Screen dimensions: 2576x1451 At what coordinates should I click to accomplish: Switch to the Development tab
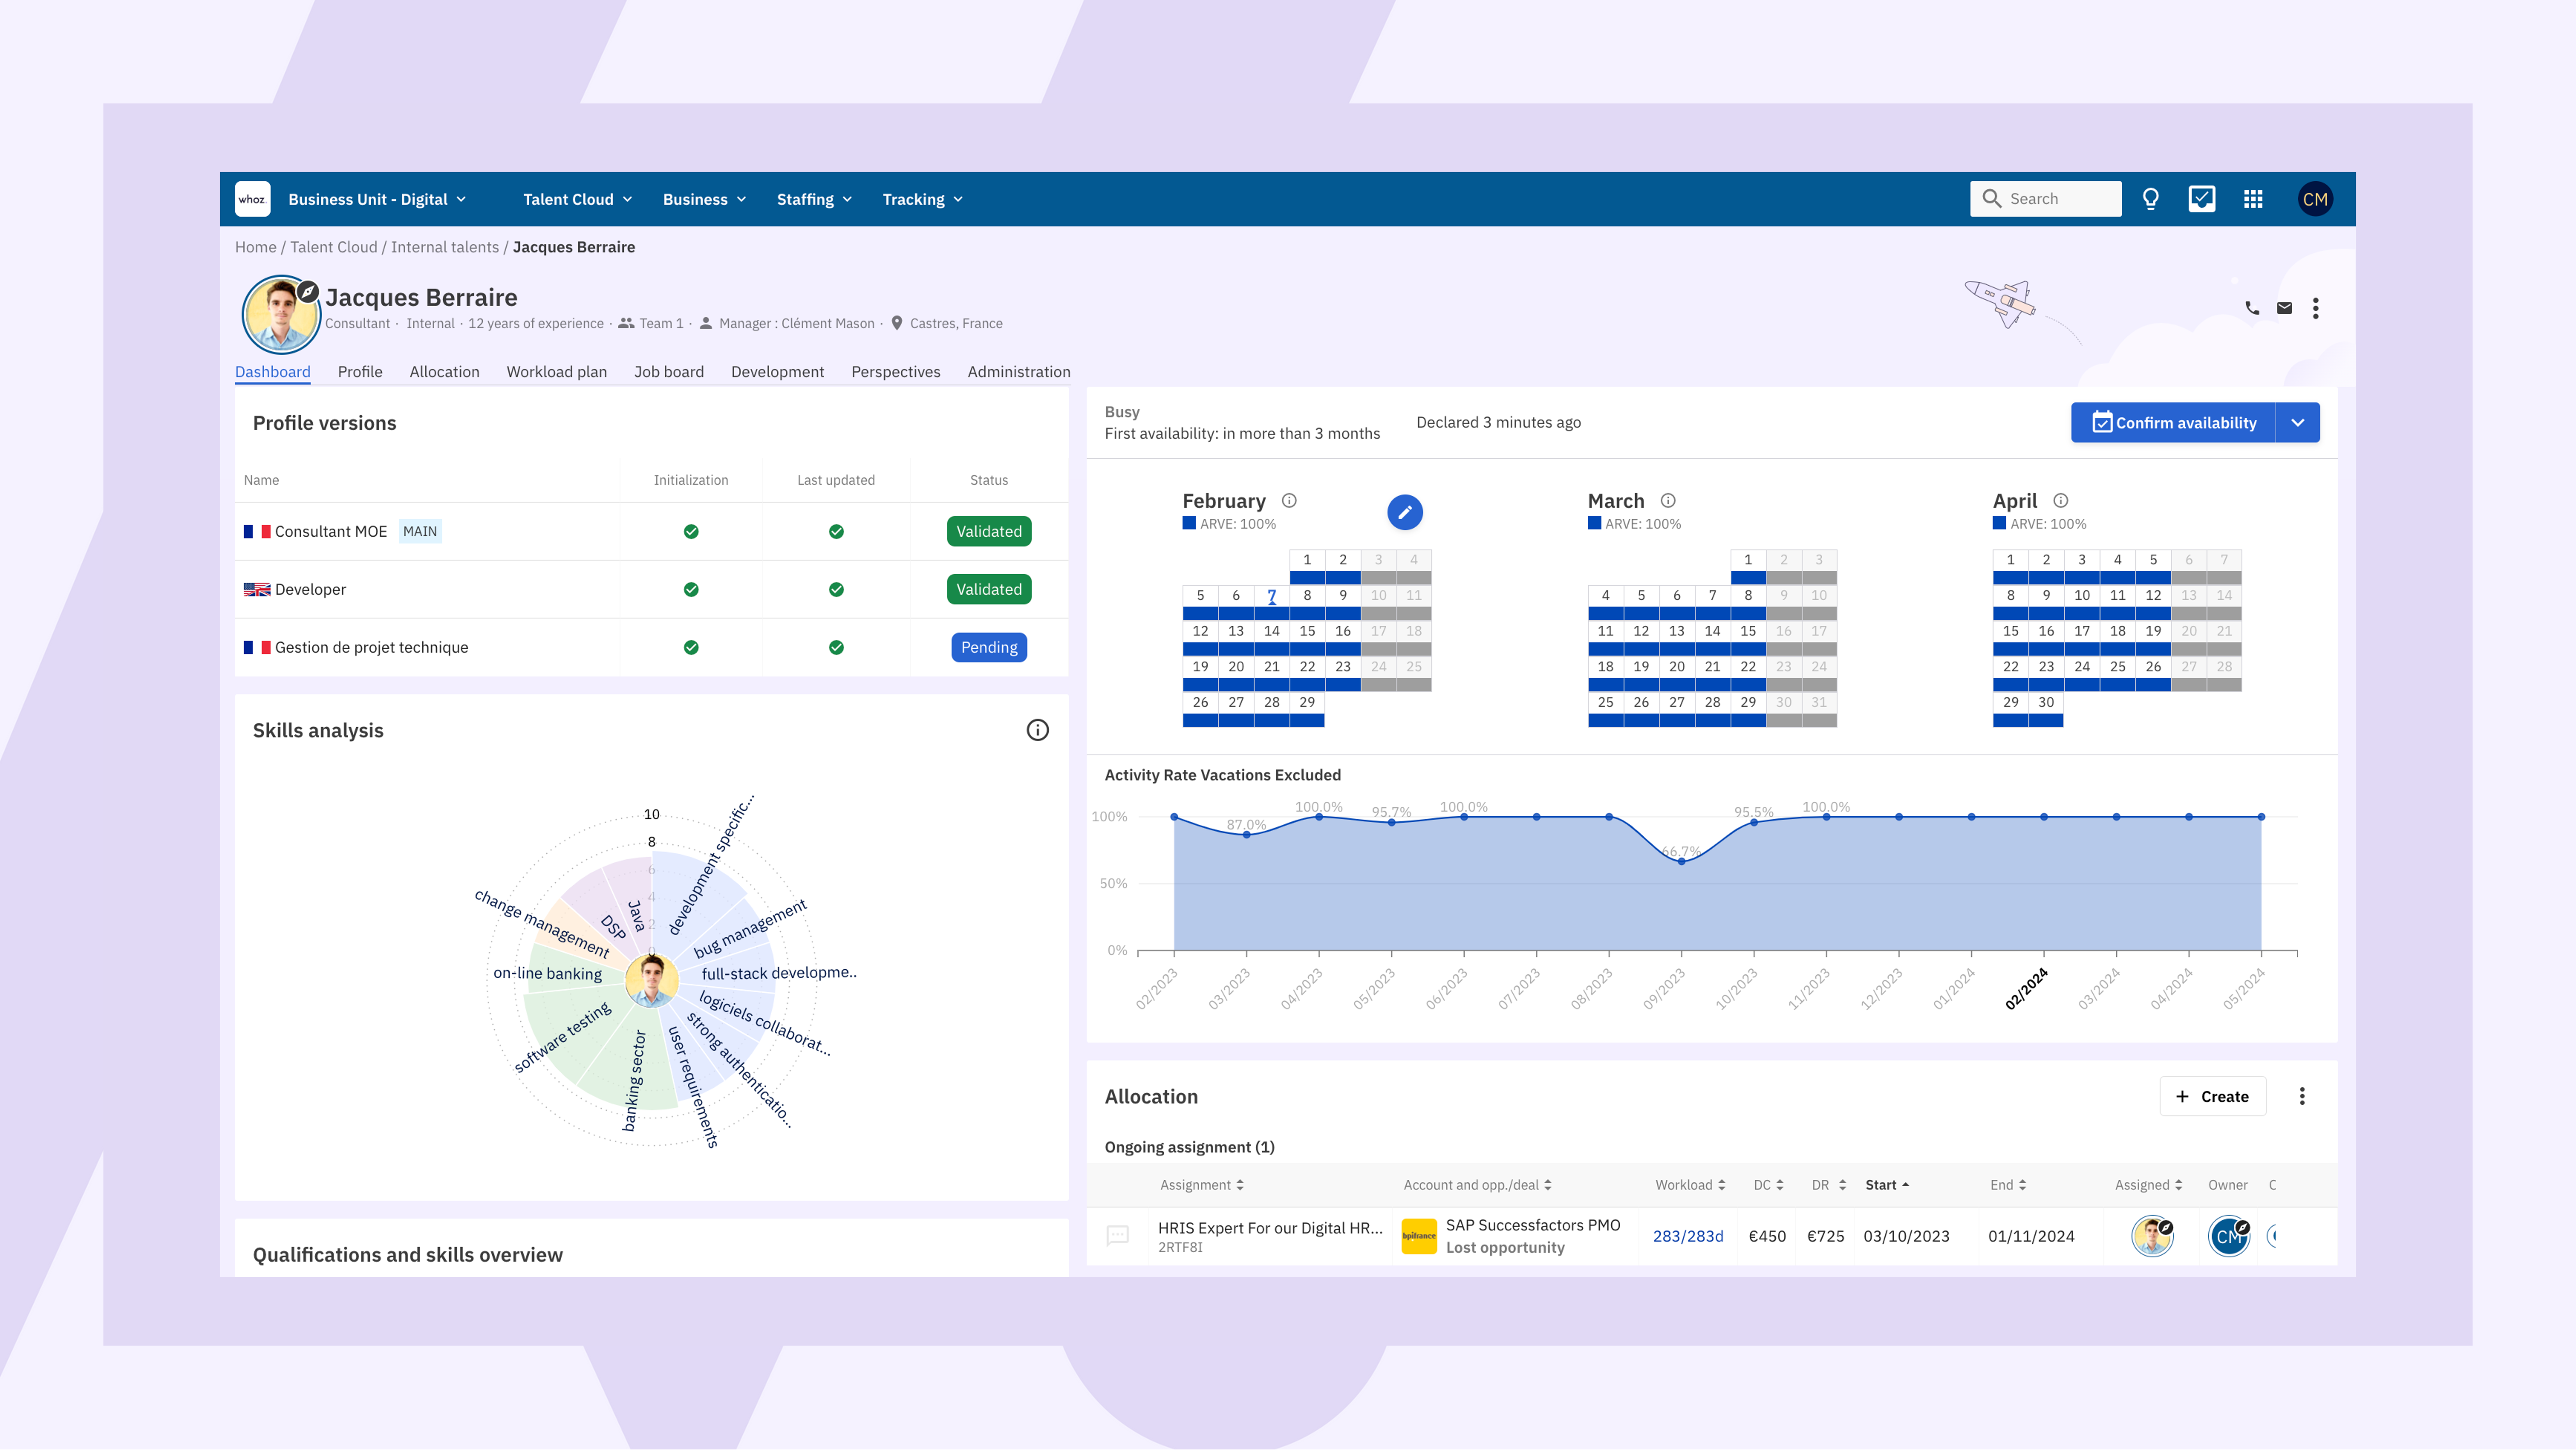pyautogui.click(x=777, y=372)
